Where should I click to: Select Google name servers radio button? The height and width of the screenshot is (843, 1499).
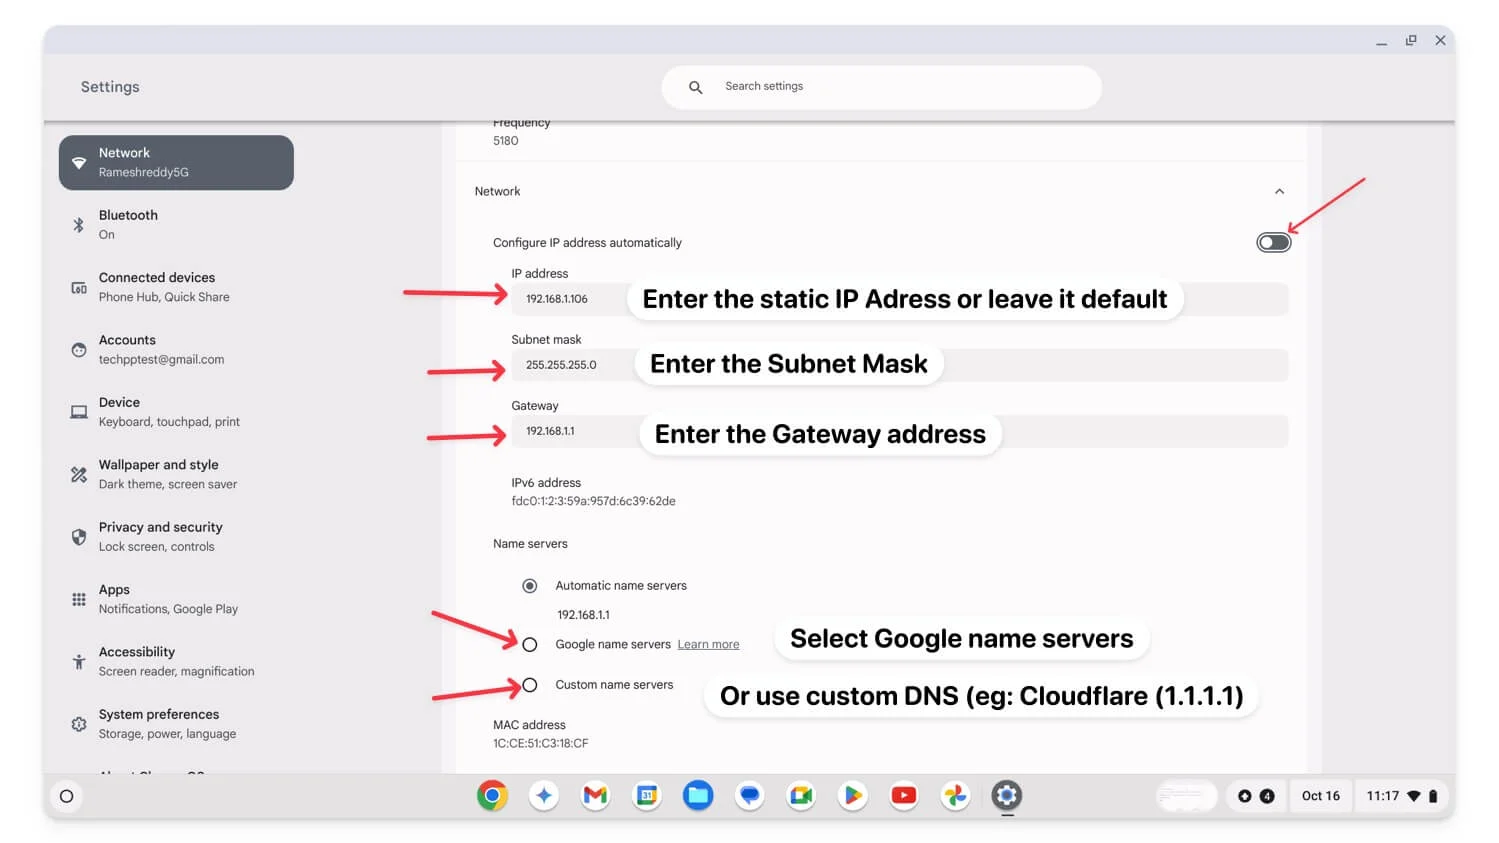click(x=530, y=645)
